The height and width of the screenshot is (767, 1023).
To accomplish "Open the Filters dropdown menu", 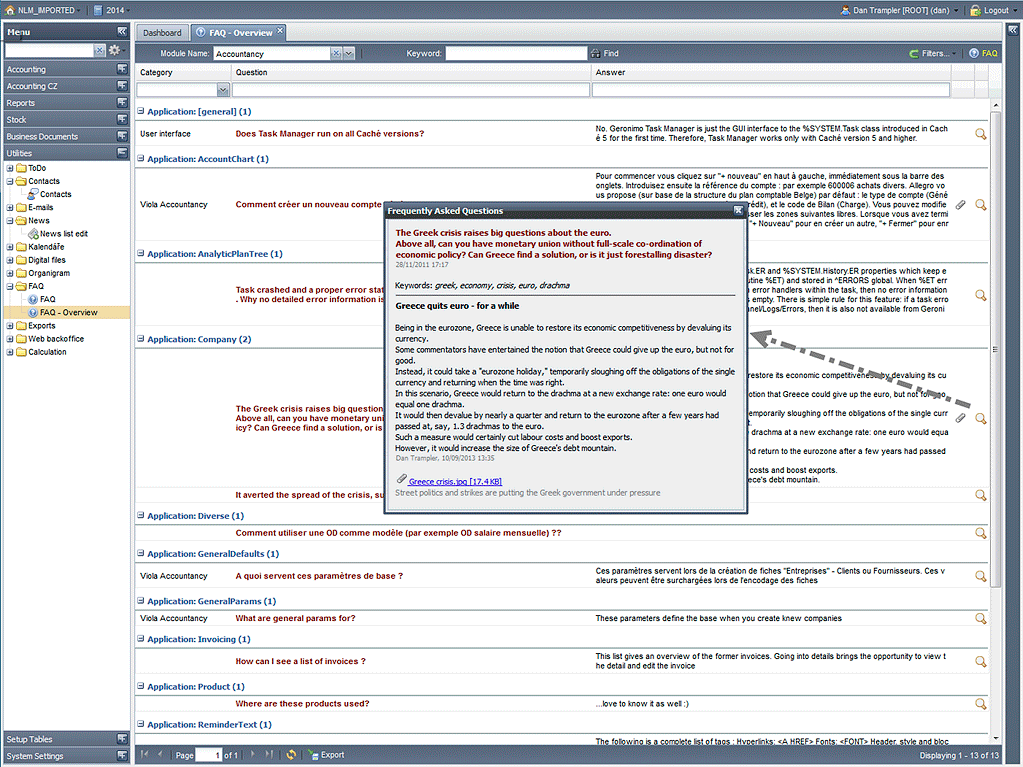I will tap(933, 53).
